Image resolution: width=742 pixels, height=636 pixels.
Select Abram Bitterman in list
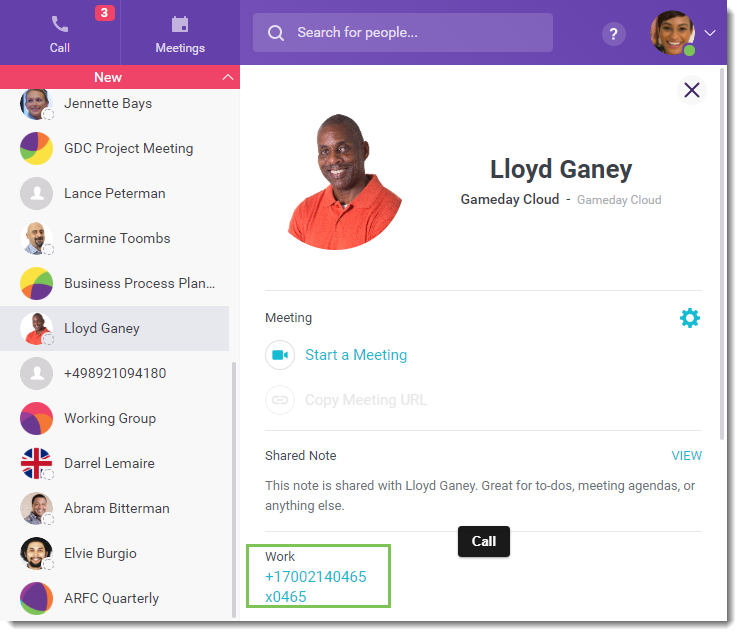pyautogui.click(x=115, y=508)
